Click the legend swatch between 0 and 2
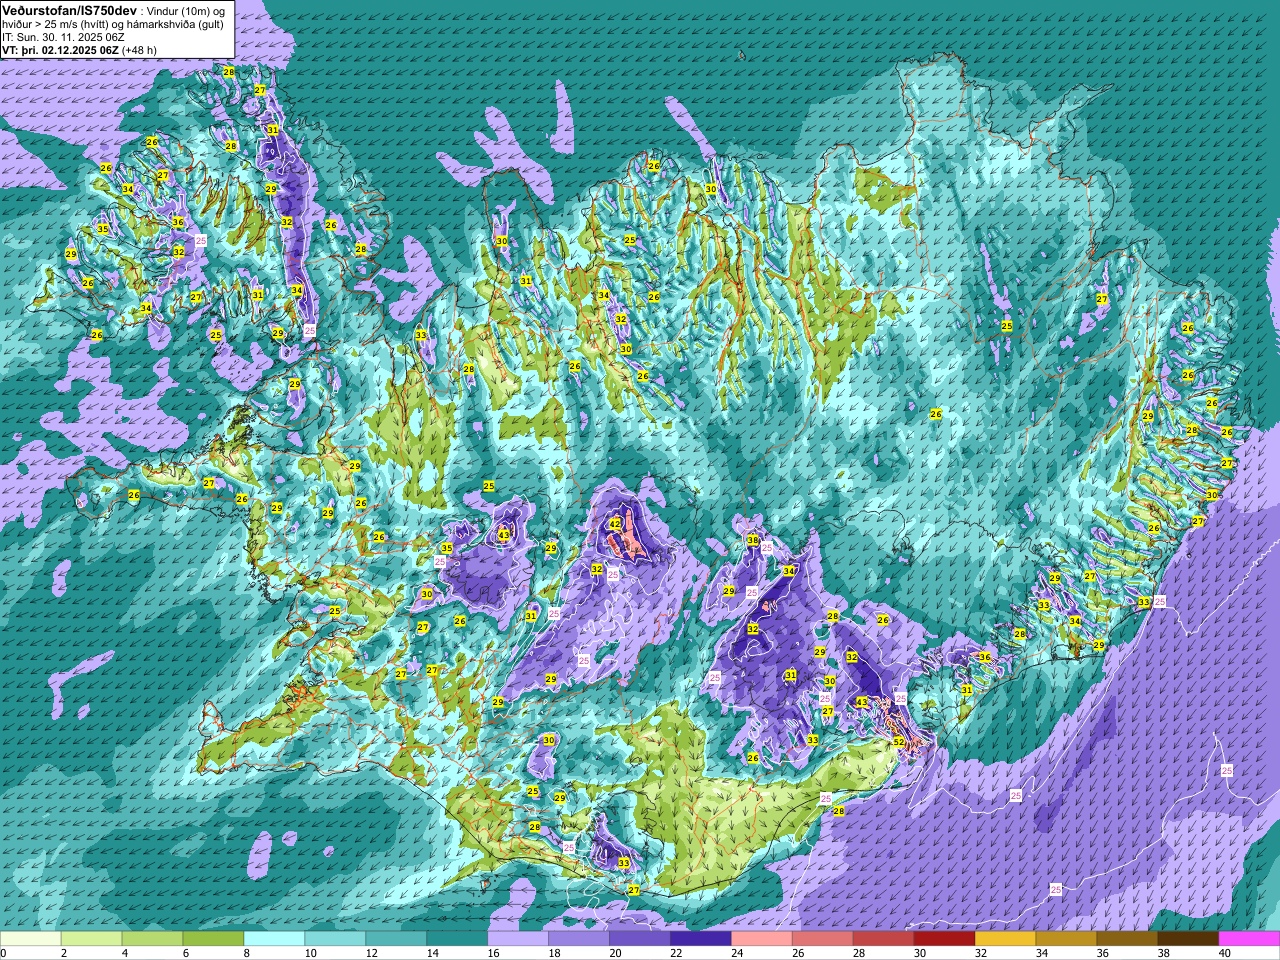This screenshot has height=960, width=1280. click(x=31, y=939)
